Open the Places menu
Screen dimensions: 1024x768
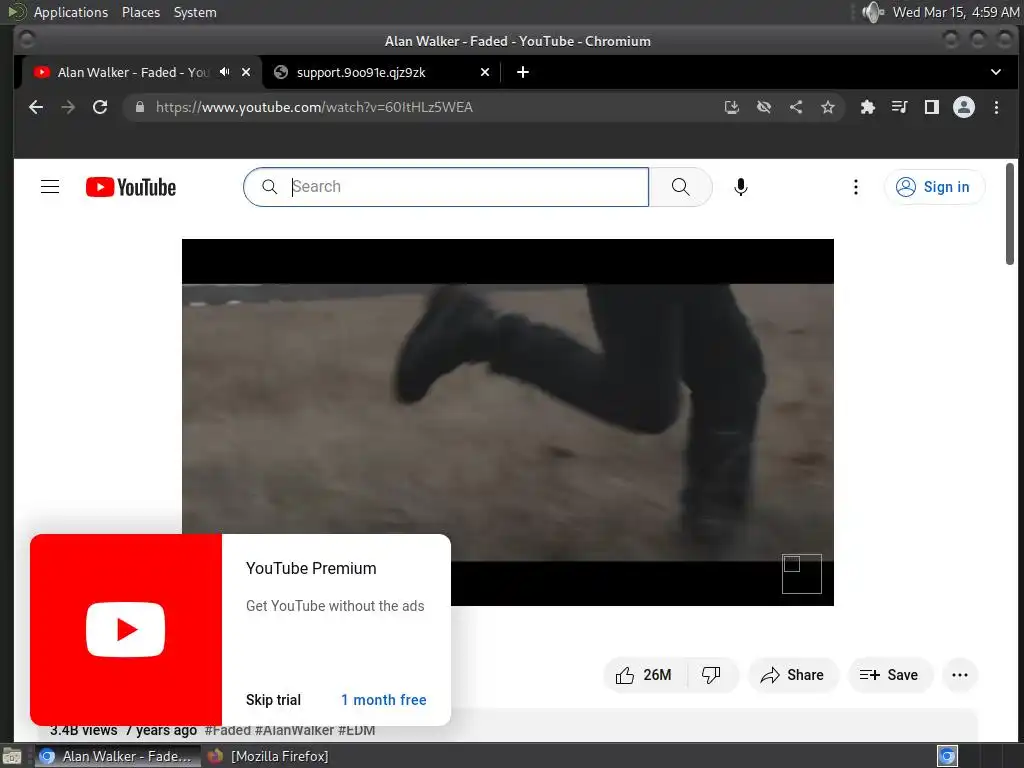141,12
